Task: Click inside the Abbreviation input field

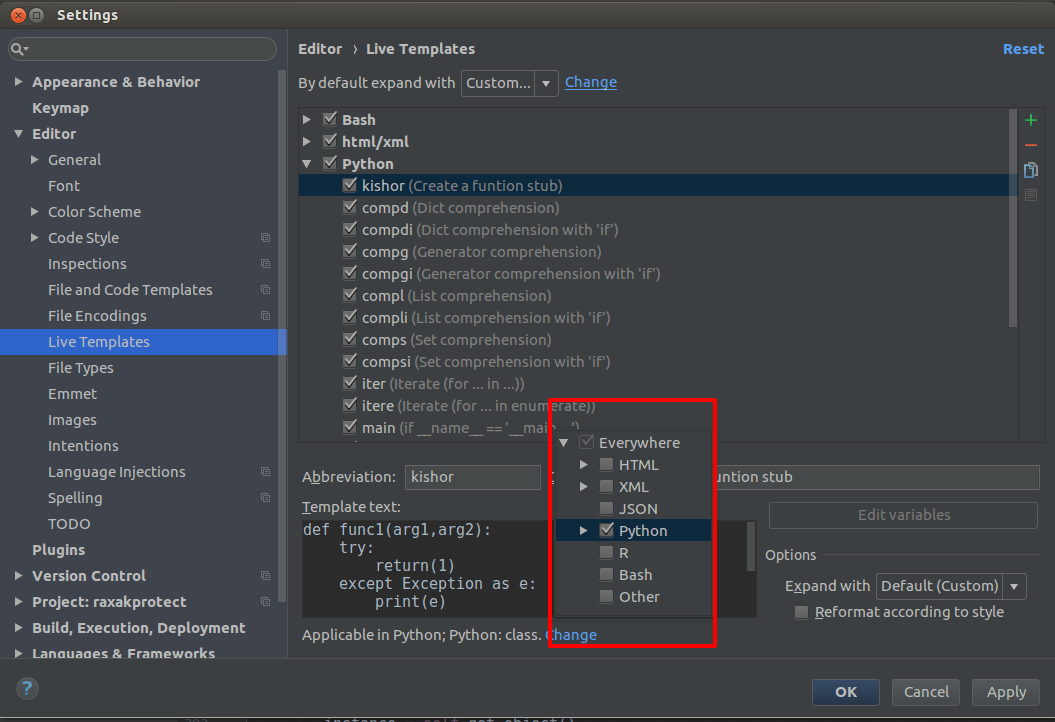Action: click(x=472, y=477)
